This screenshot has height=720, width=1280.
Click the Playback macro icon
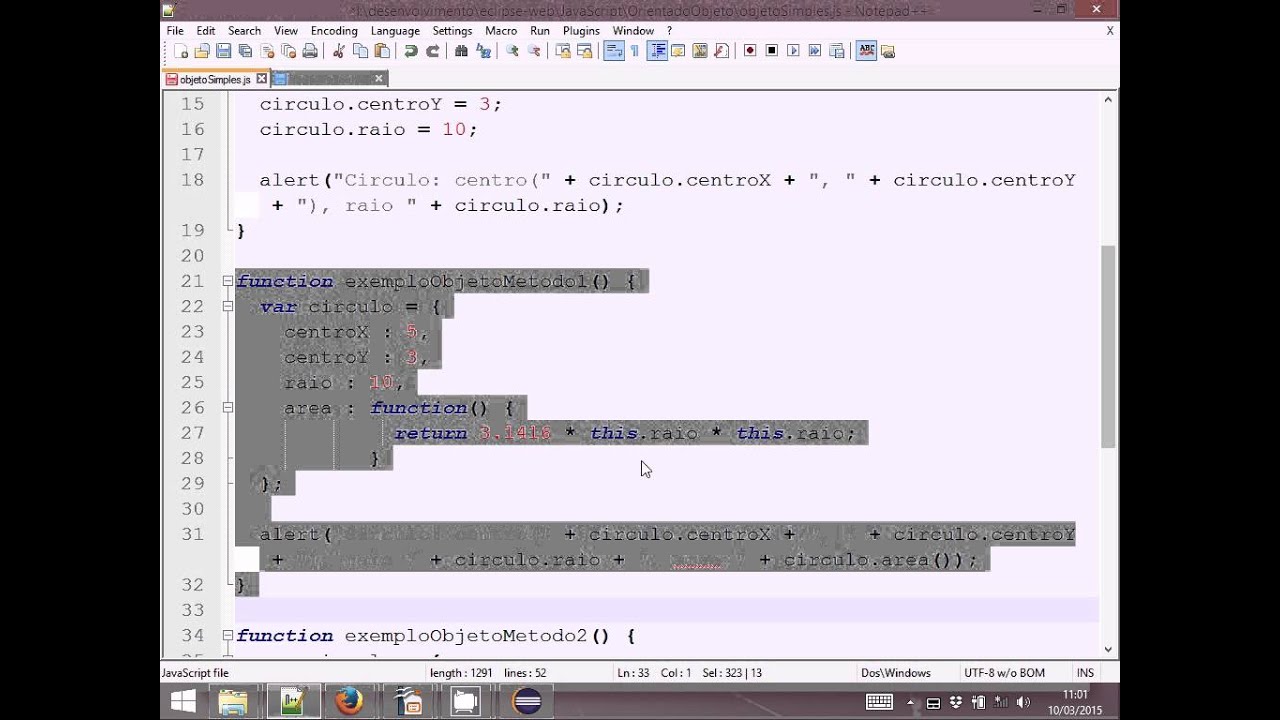tap(793, 51)
